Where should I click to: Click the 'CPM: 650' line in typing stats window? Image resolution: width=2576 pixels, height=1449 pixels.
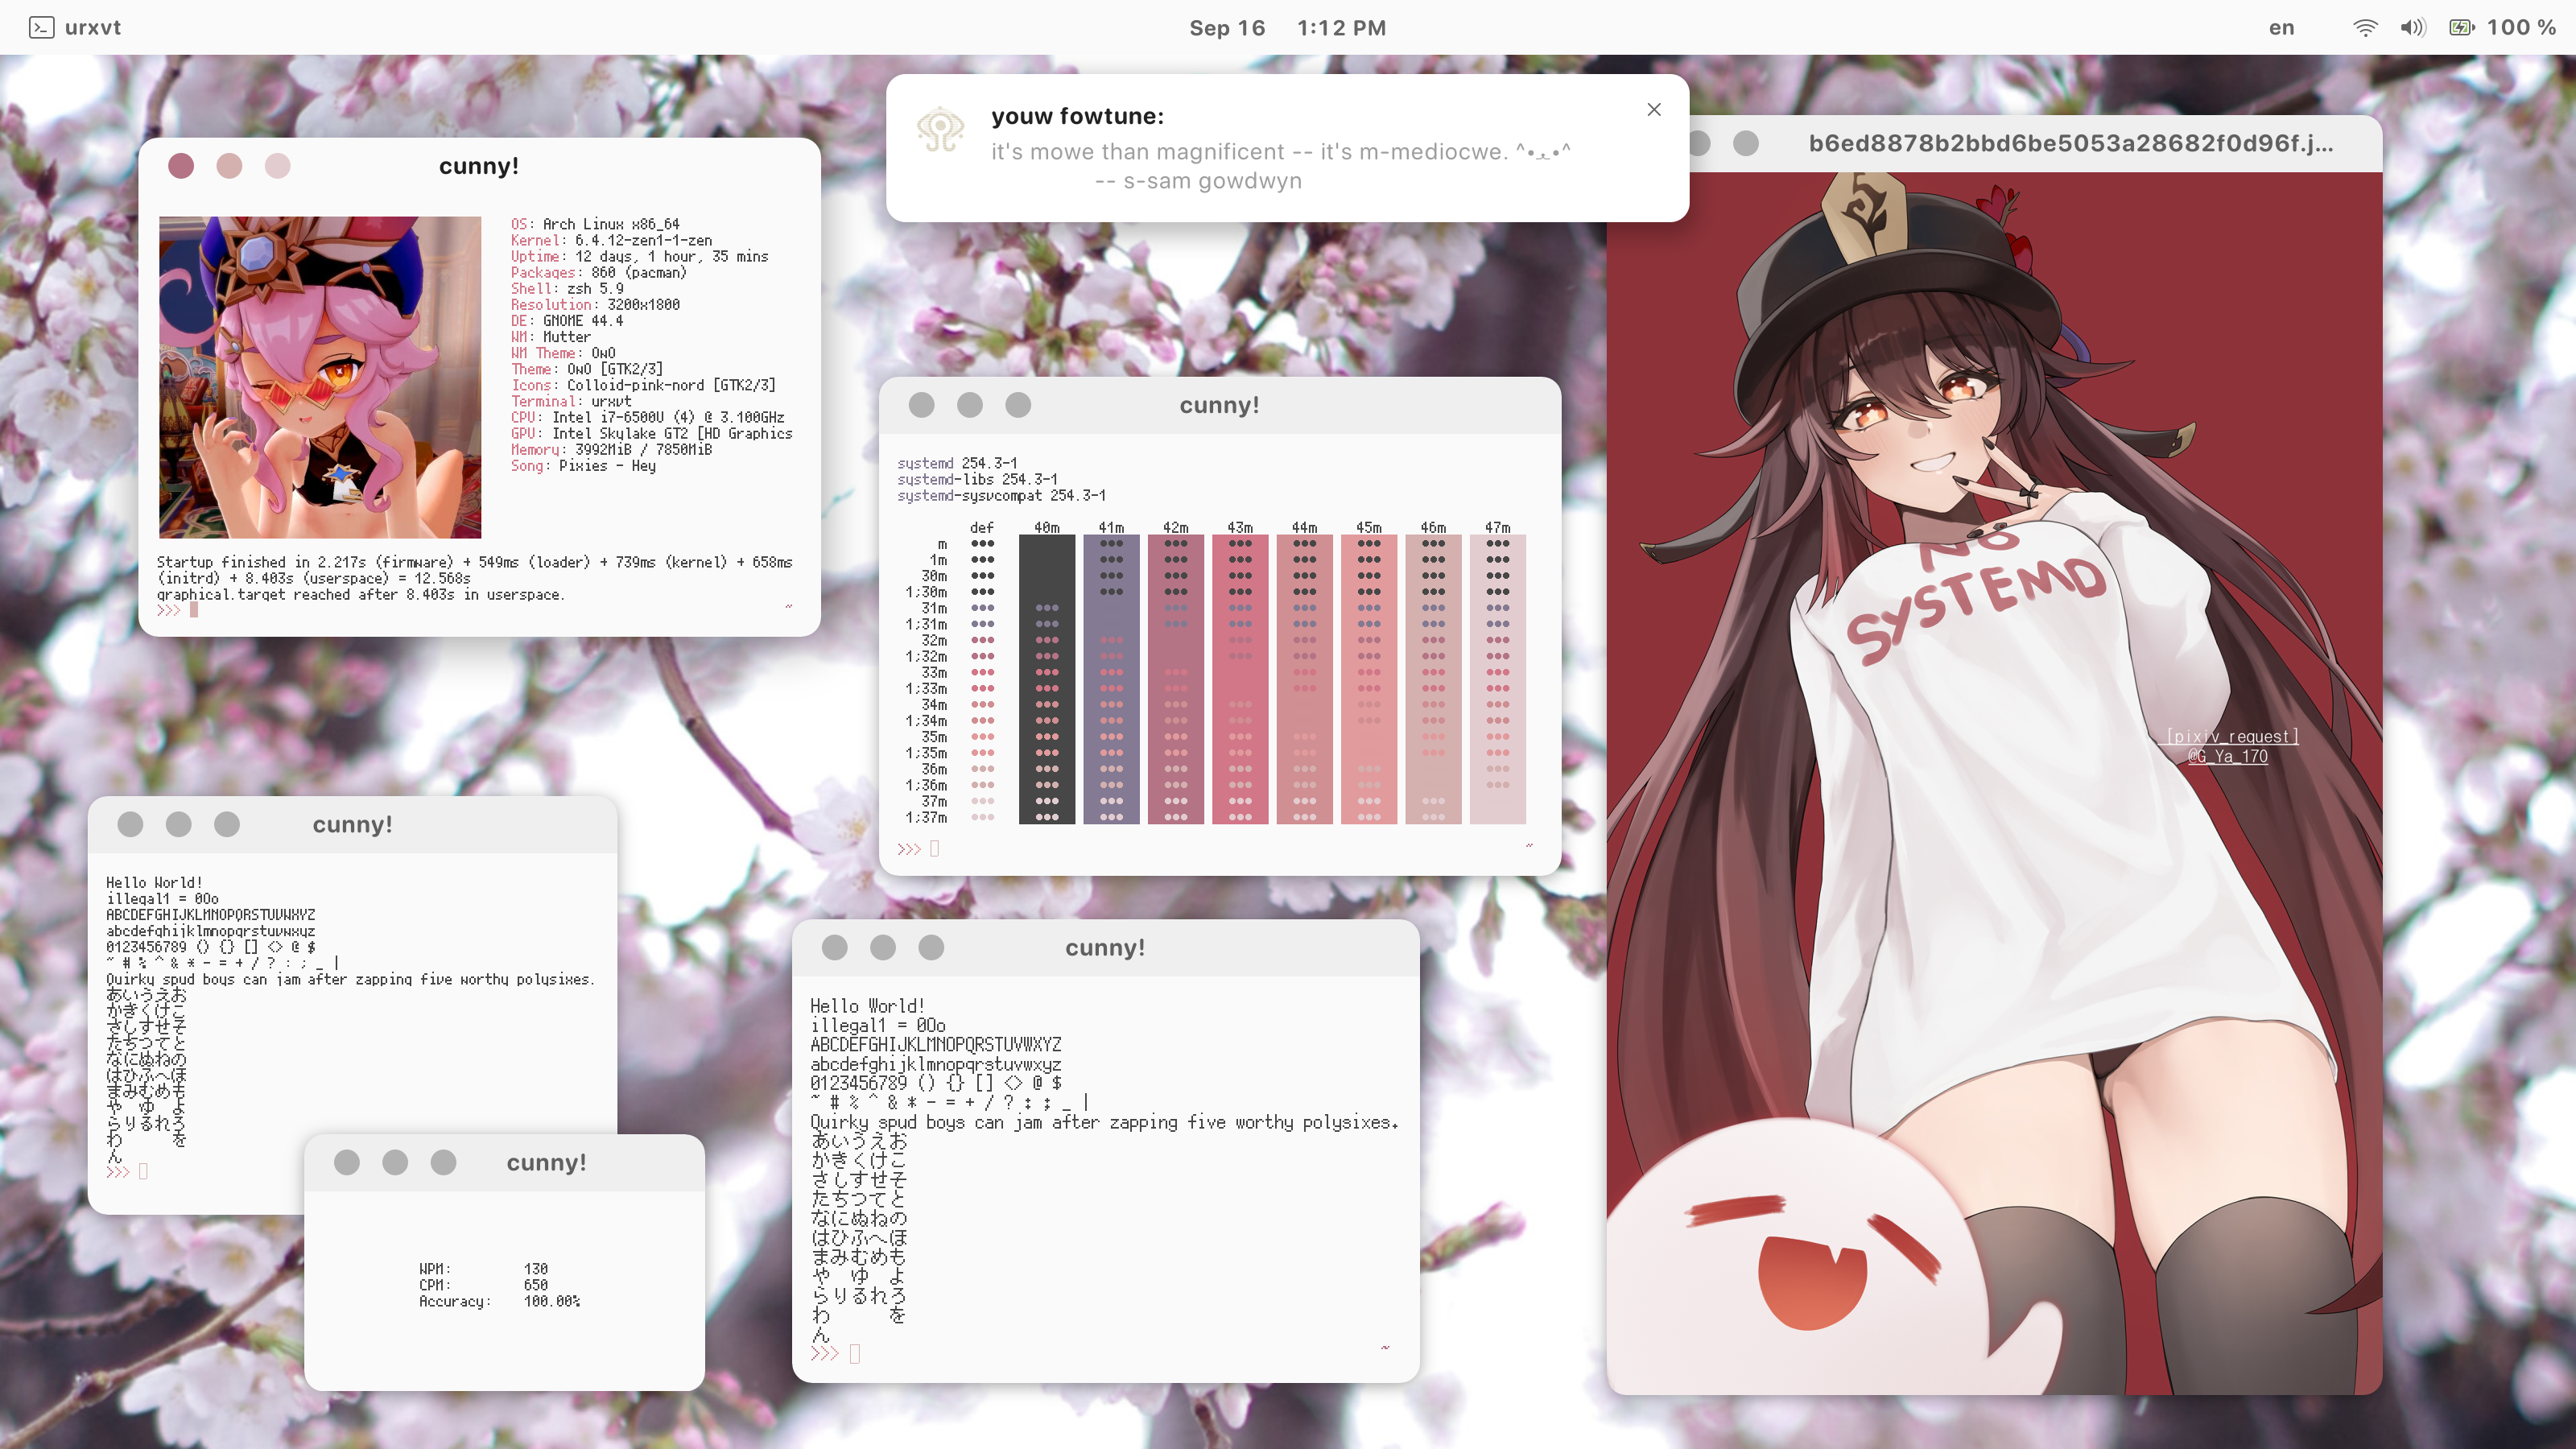(x=483, y=1284)
